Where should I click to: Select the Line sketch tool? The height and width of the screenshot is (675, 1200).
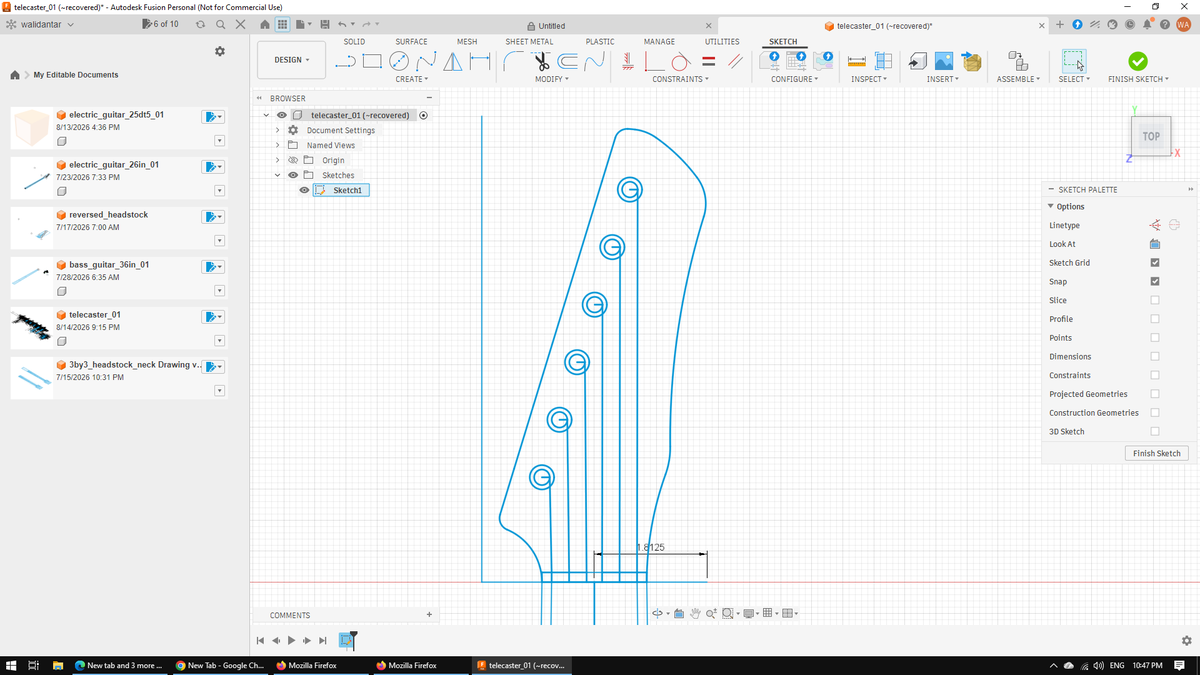[345, 60]
